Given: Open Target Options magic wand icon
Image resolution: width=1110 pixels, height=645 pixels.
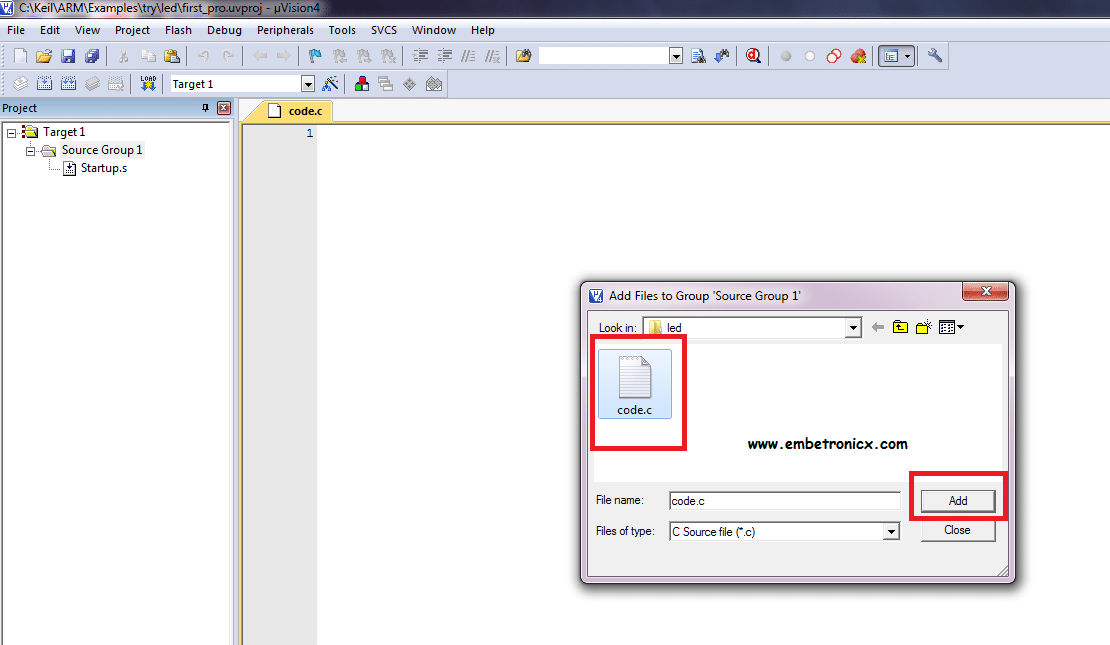Looking at the screenshot, I should [330, 84].
